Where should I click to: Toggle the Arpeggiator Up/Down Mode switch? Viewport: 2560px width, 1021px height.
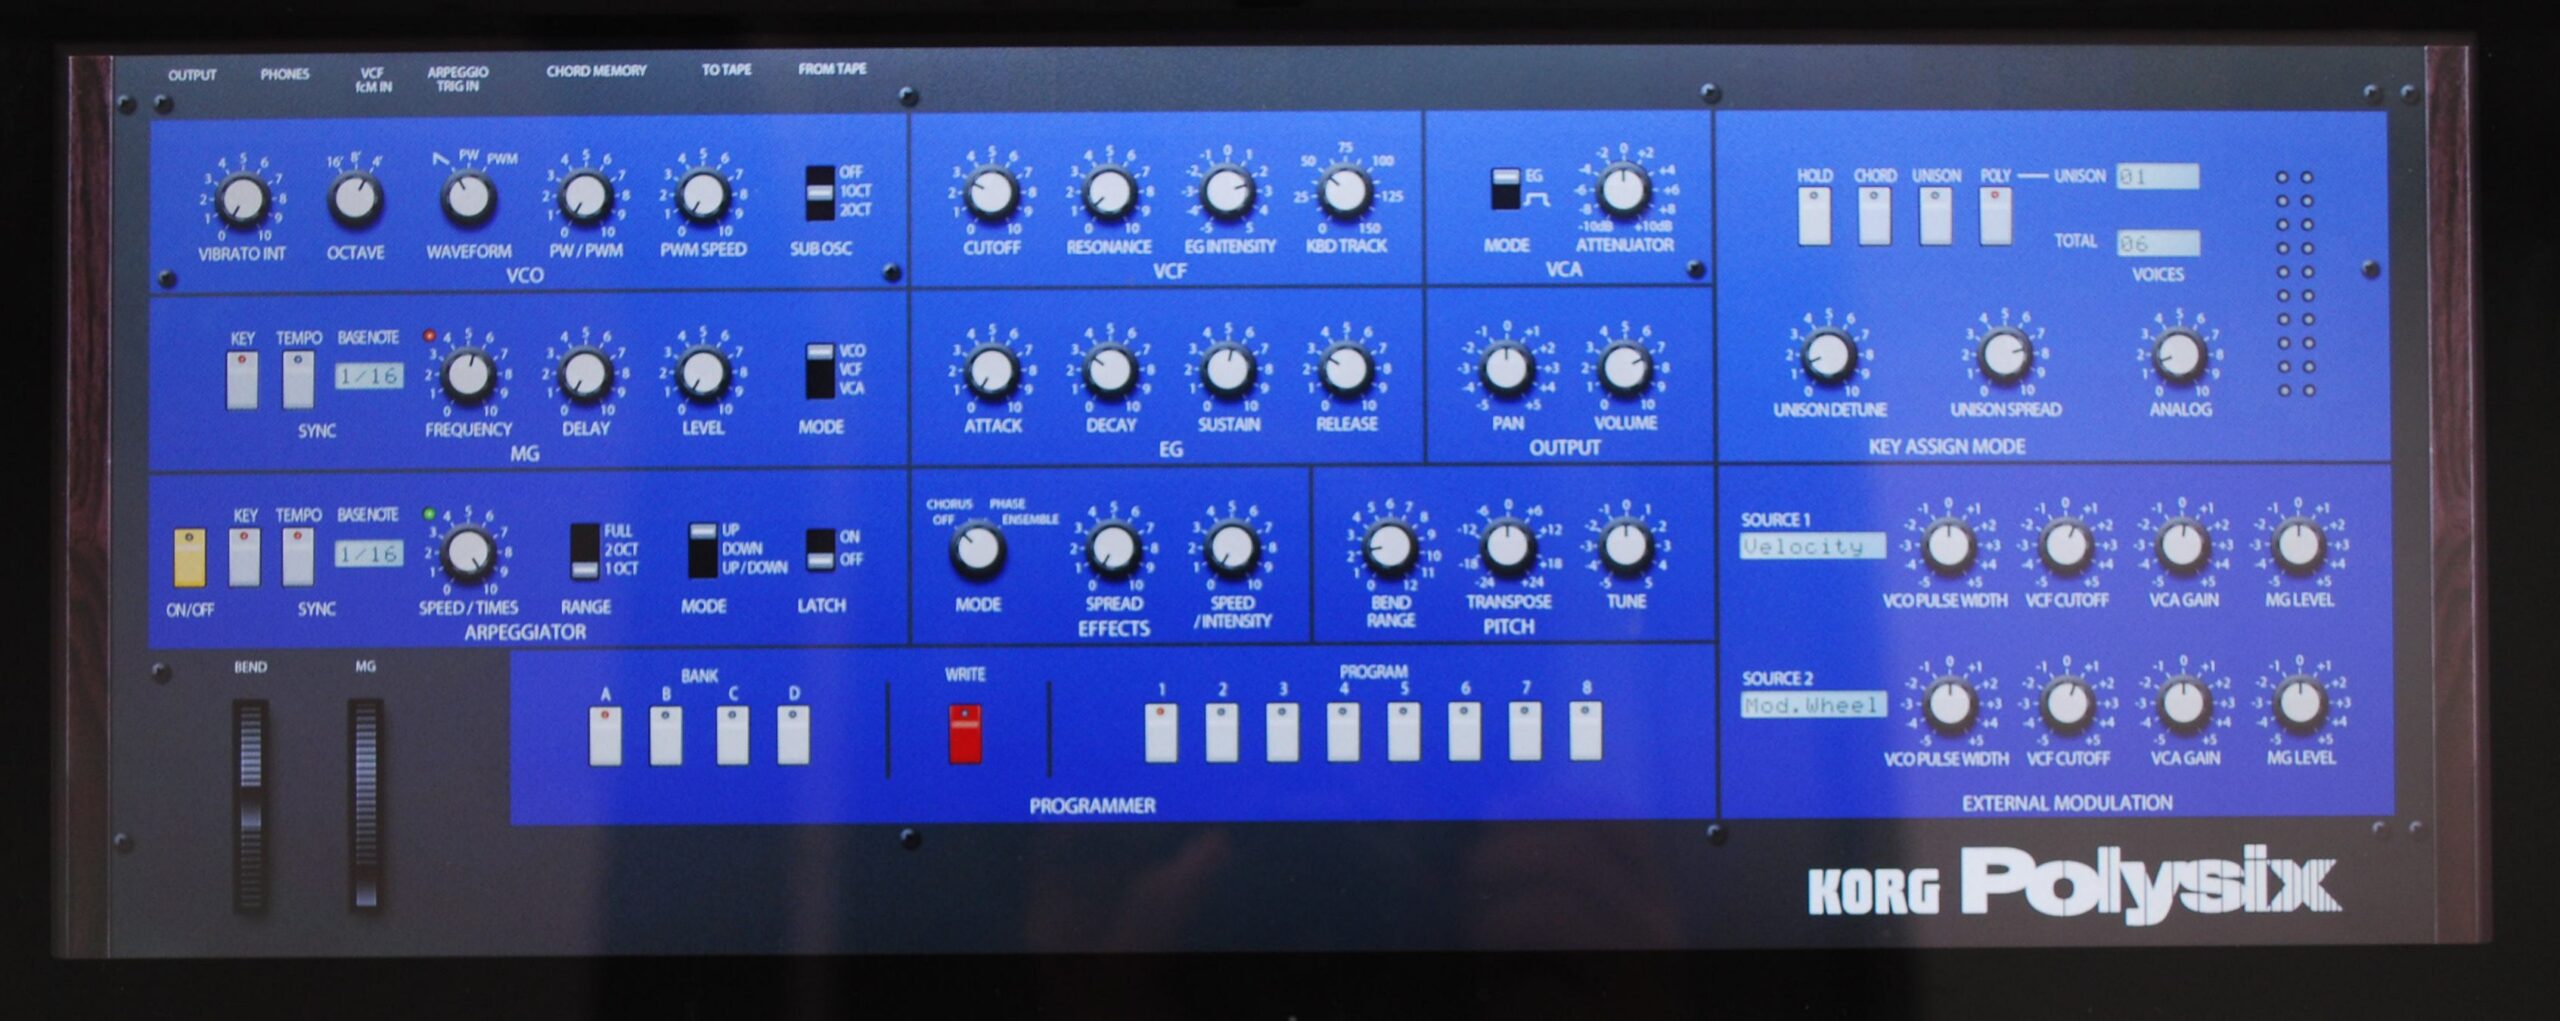pos(703,549)
